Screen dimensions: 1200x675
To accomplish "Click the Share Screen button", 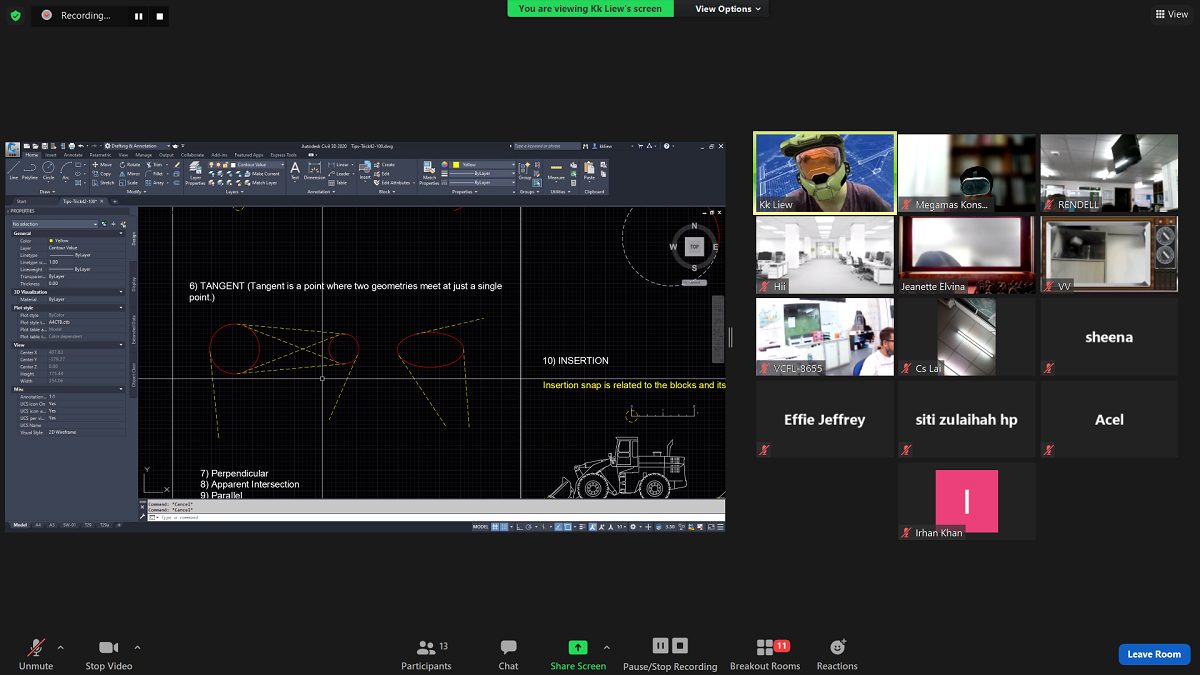I will 578,655.
